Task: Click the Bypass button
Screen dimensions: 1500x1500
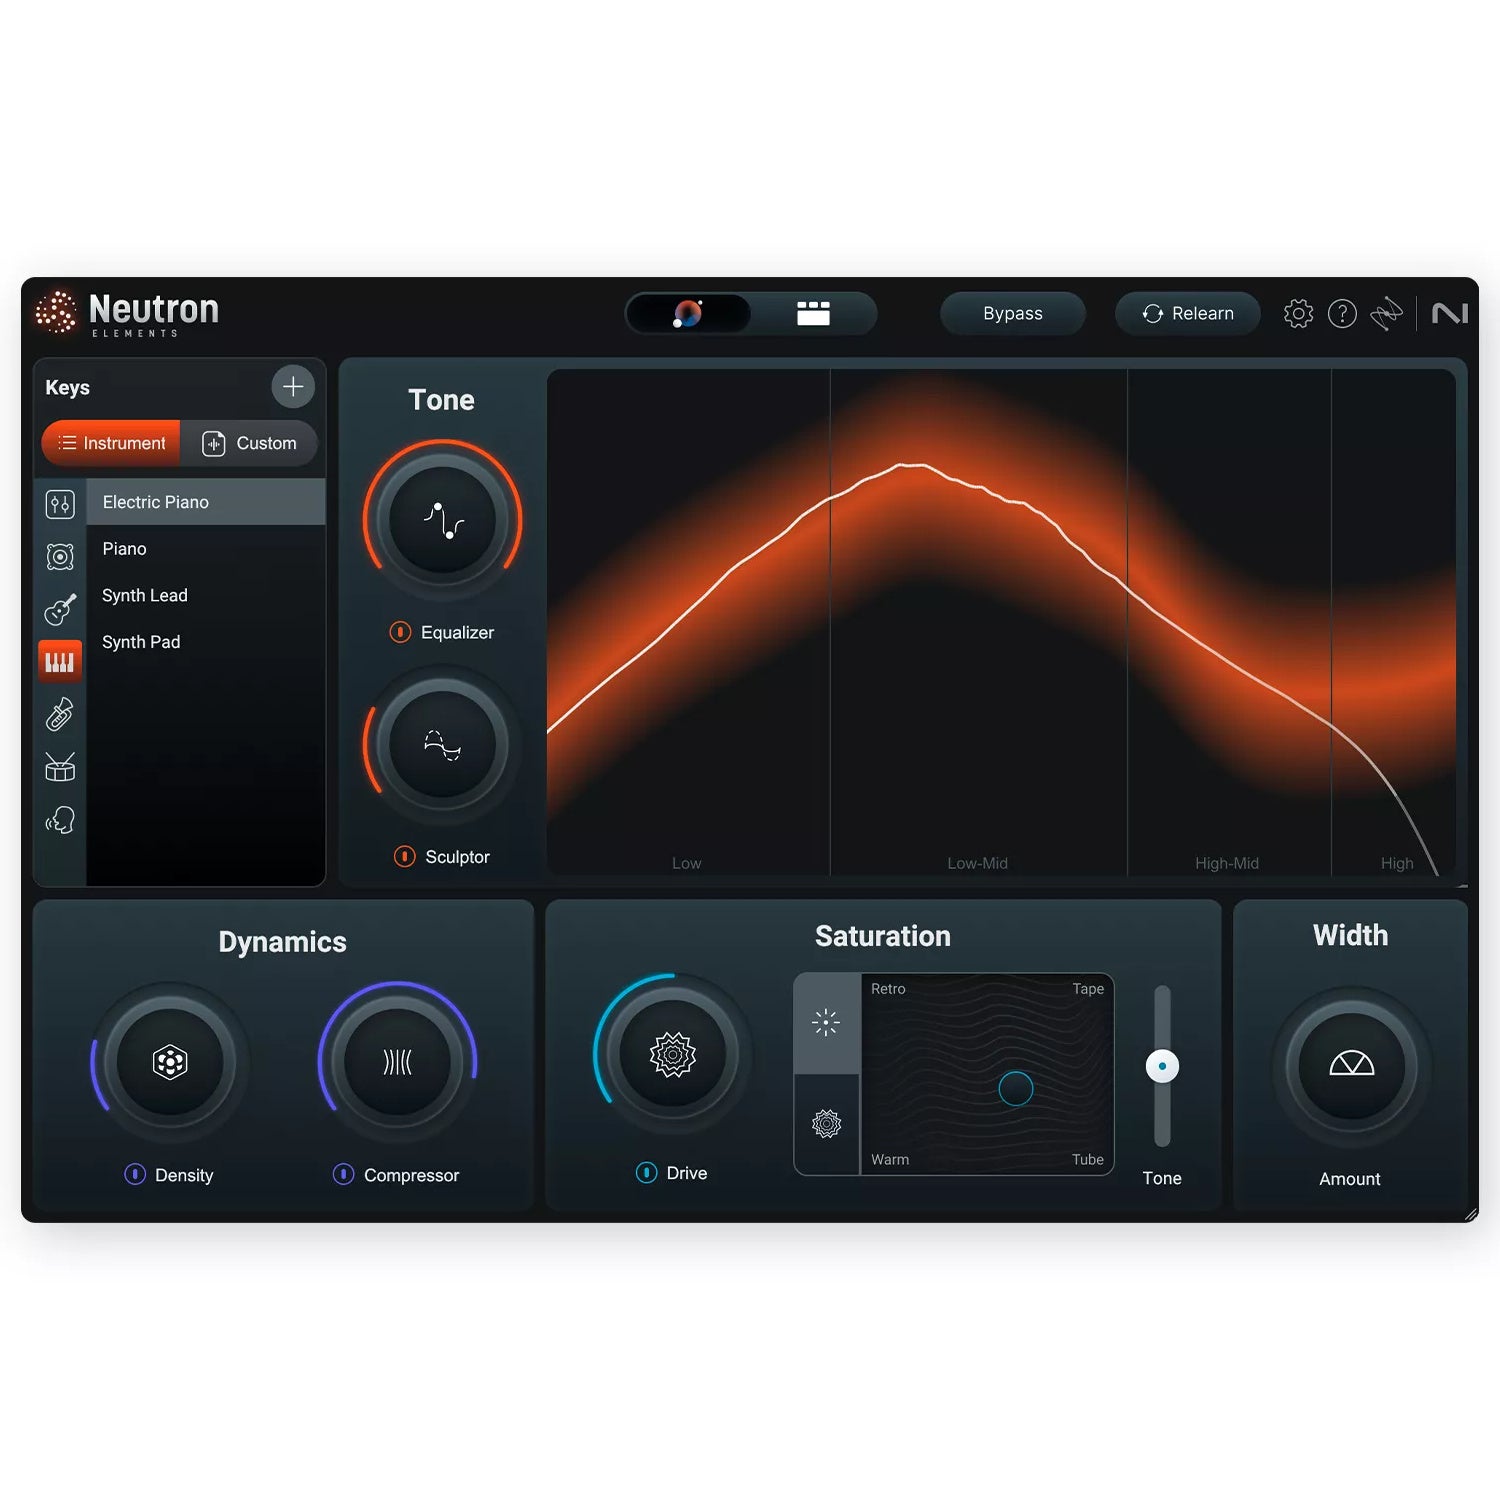Action: (x=1013, y=314)
